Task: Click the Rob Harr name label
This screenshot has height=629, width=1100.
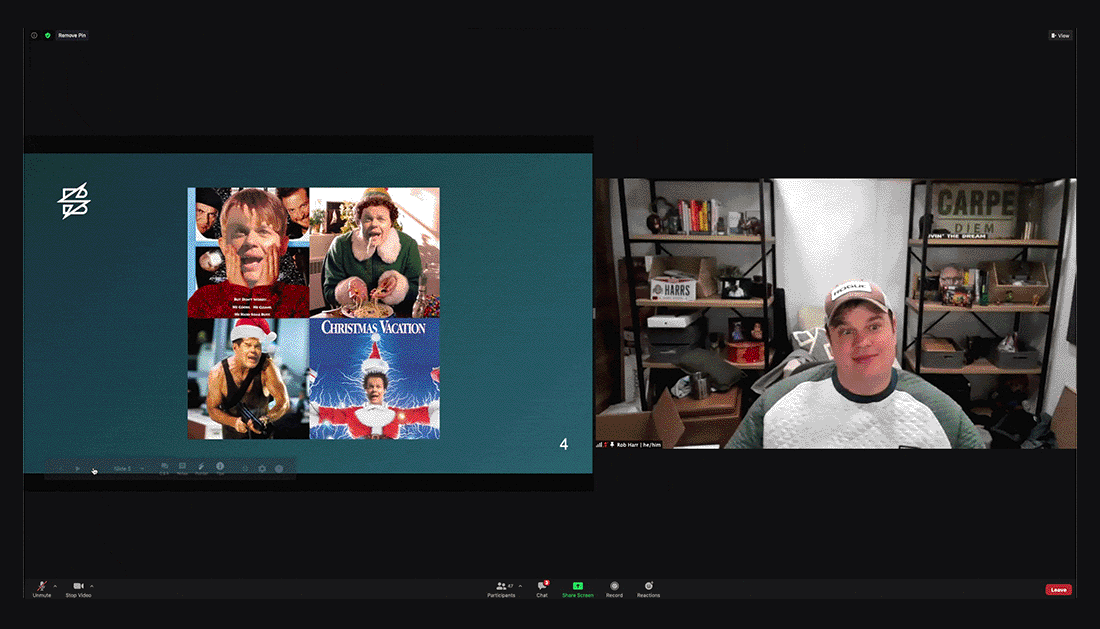Action: (x=638, y=445)
